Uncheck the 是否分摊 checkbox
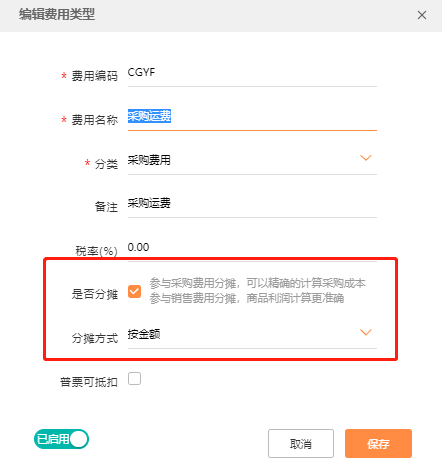This screenshot has height=472, width=442. coord(134,292)
